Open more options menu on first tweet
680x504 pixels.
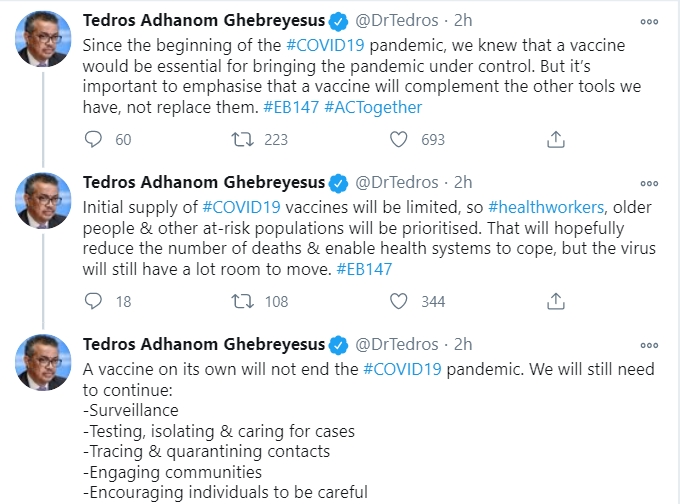[649, 22]
